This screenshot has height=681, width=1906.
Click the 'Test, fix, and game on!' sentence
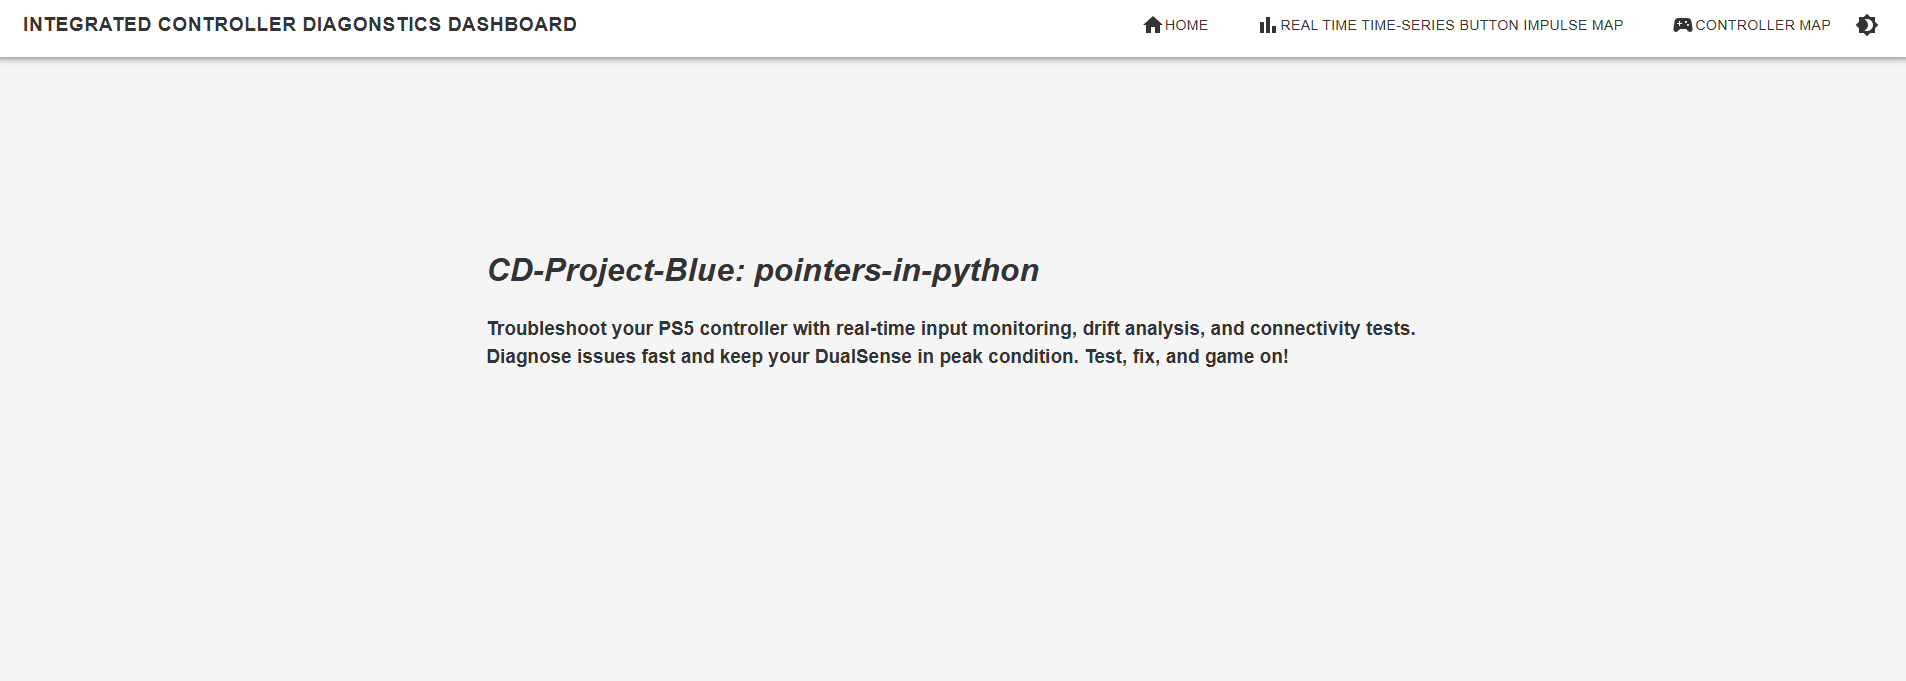tap(1187, 356)
